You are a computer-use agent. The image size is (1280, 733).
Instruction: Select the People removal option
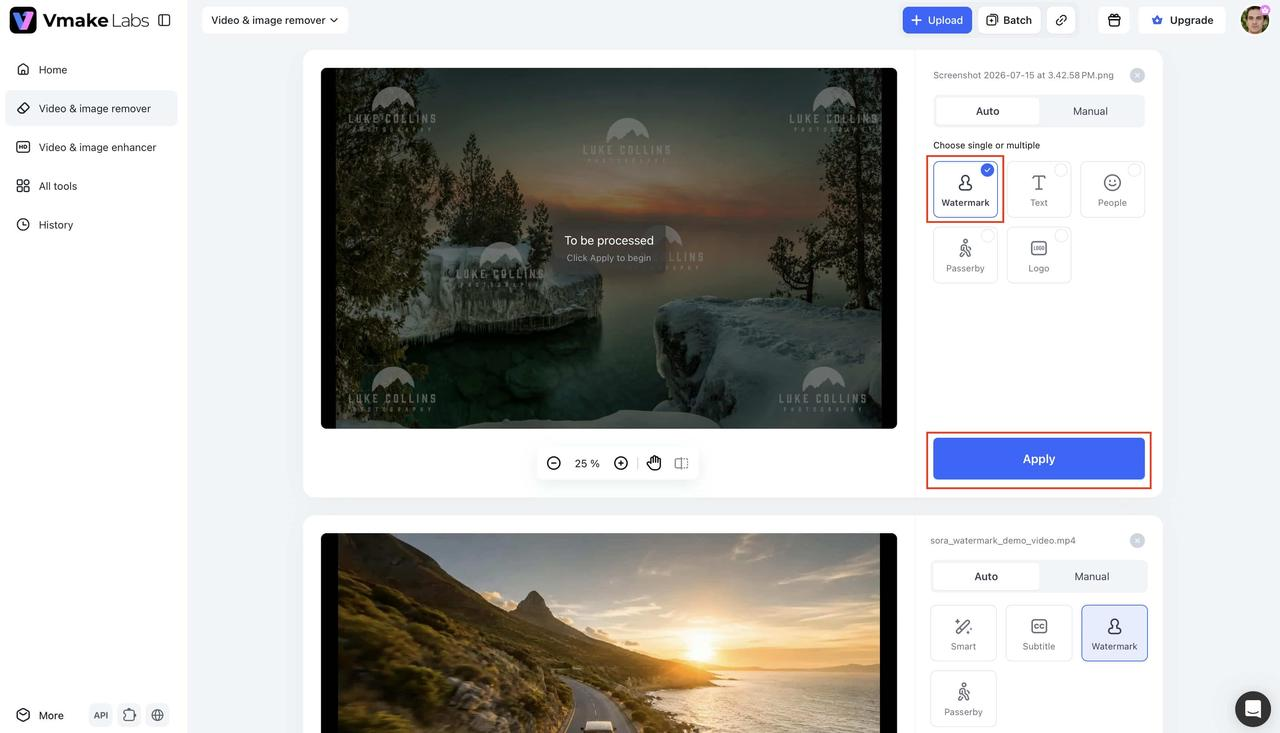[1112, 189]
